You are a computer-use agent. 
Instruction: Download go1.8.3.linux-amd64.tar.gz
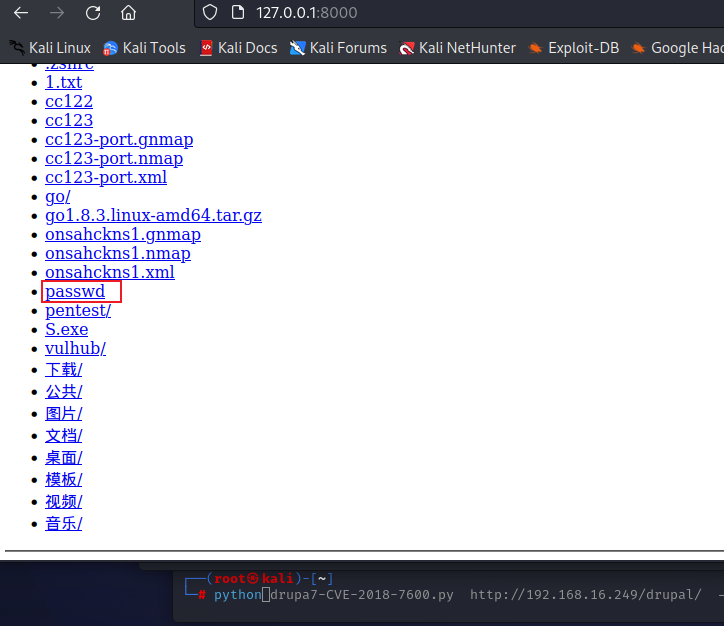point(153,216)
